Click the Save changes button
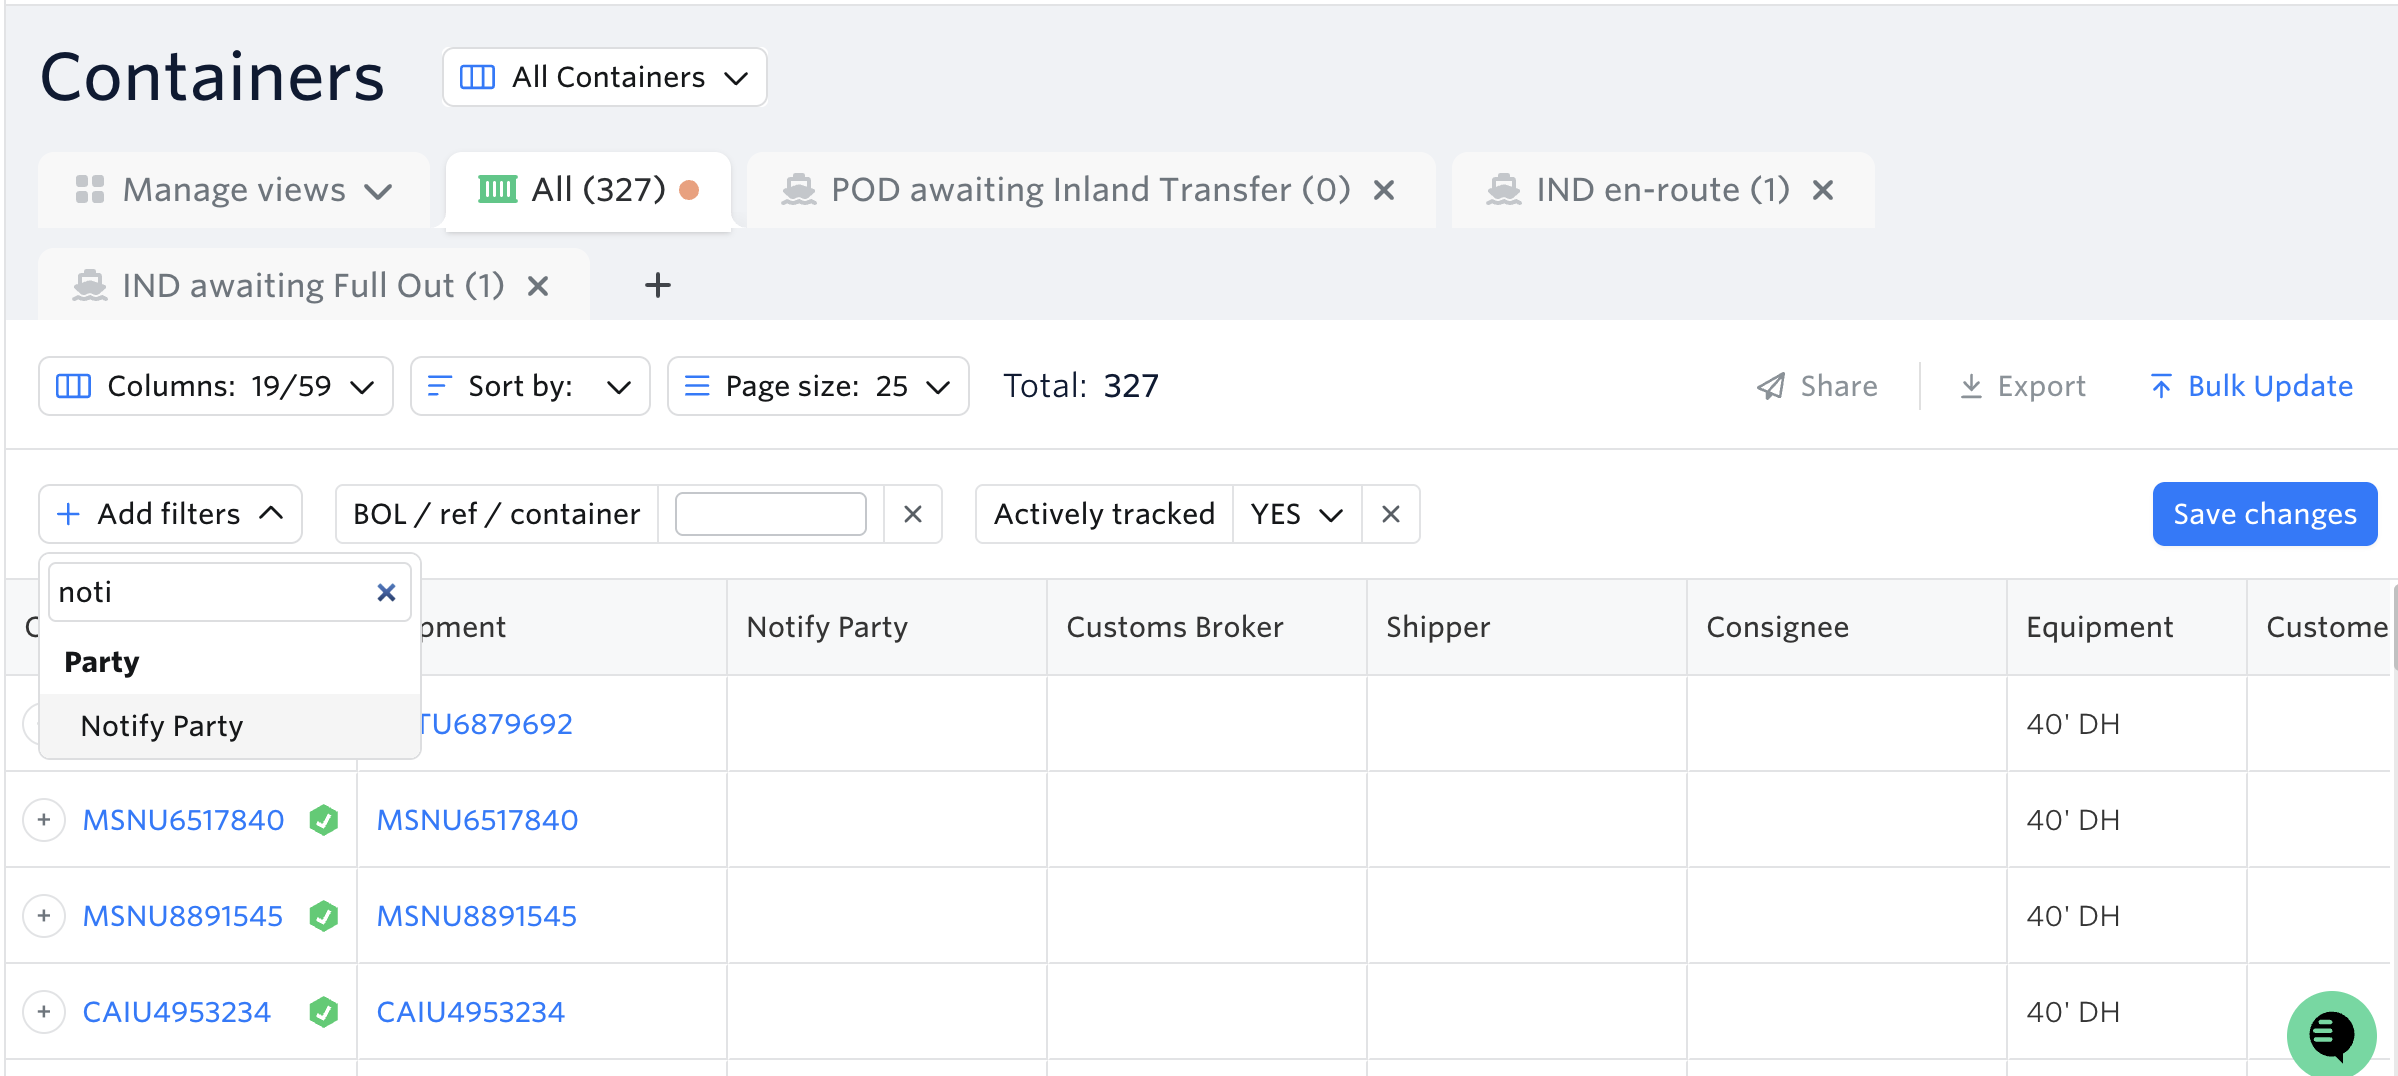This screenshot has width=2398, height=1076. pyautogui.click(x=2265, y=514)
